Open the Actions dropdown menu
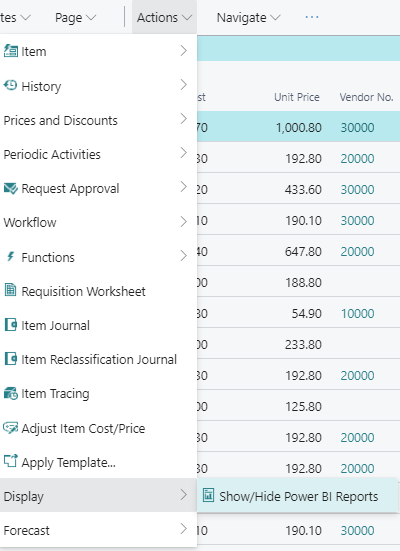400x551 pixels. (164, 17)
